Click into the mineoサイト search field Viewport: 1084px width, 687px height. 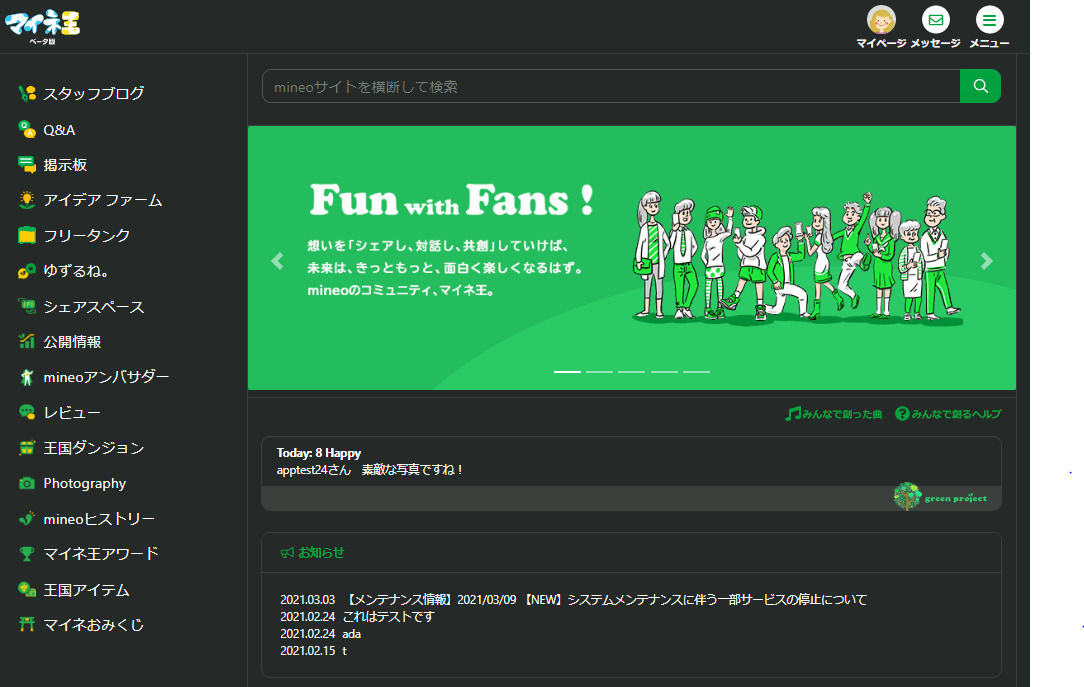(x=611, y=86)
